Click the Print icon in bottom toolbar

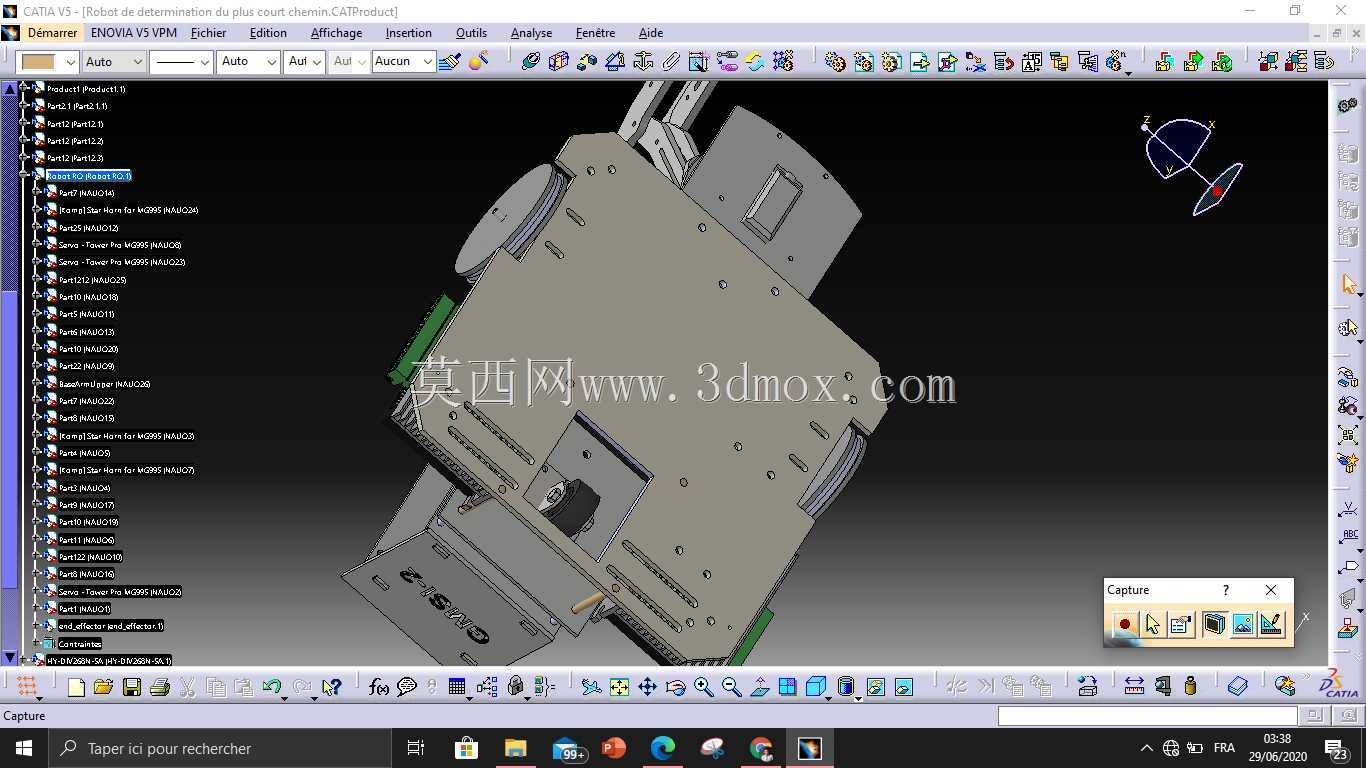159,687
